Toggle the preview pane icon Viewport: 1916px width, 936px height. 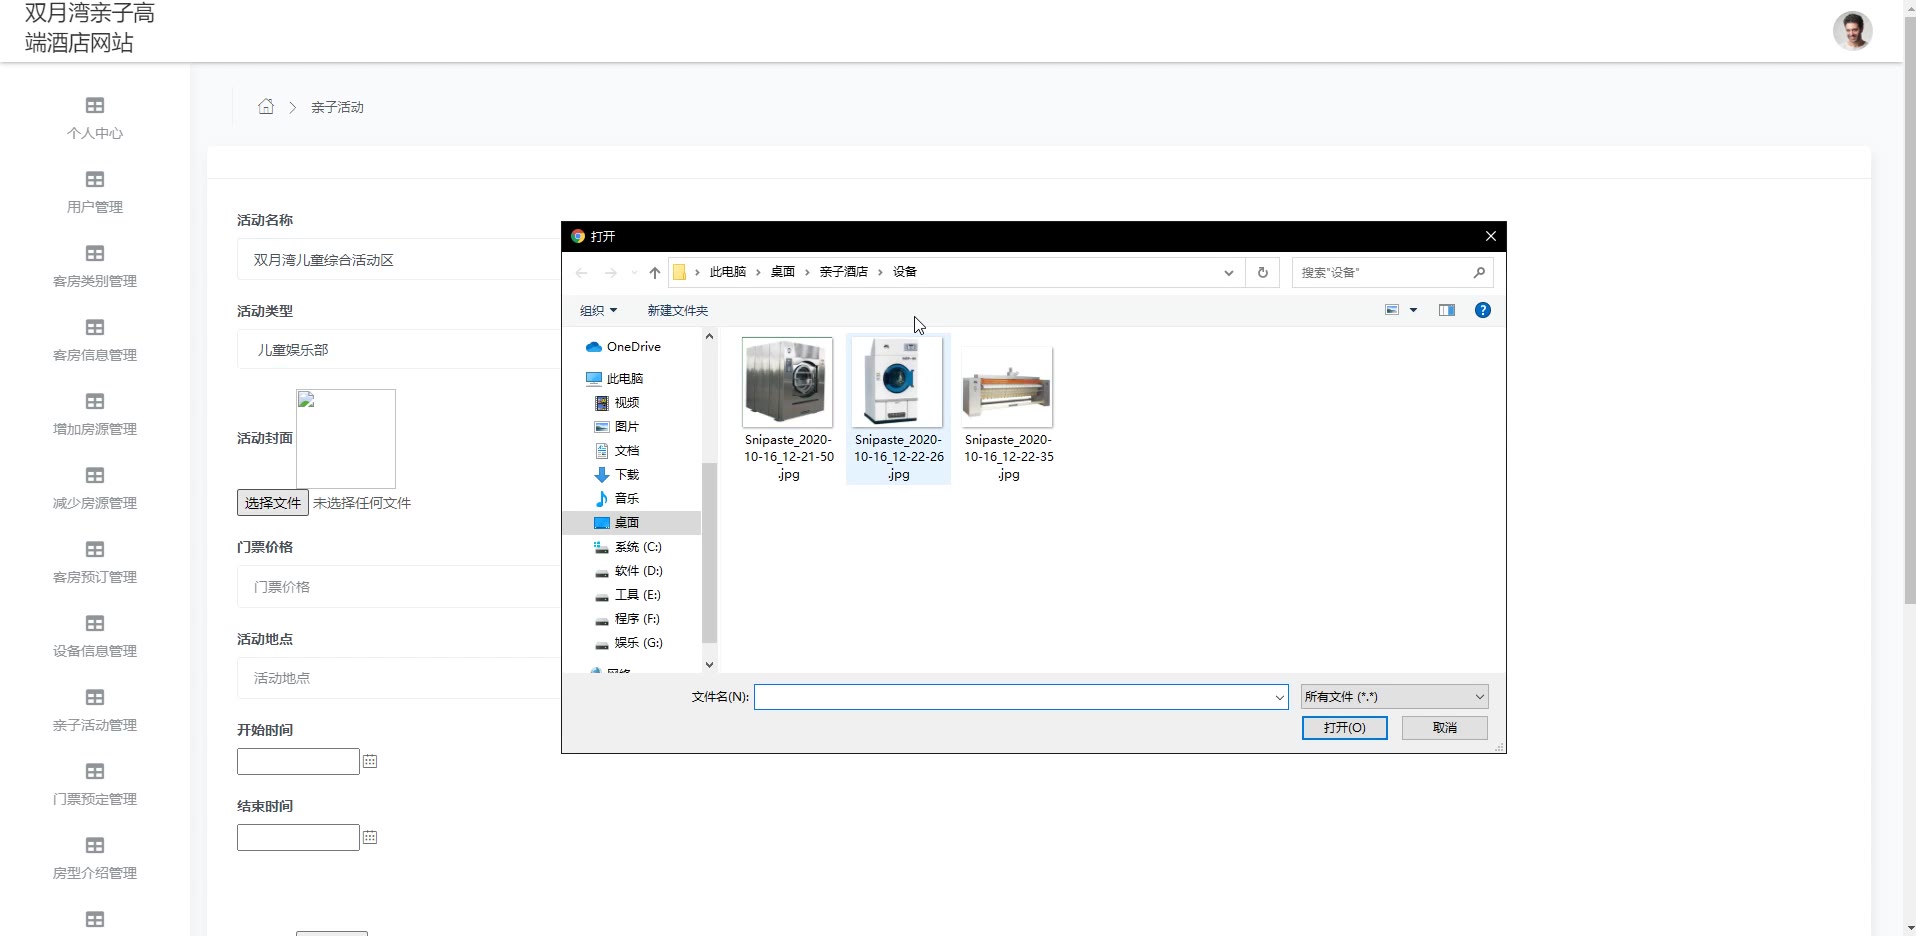tap(1446, 311)
